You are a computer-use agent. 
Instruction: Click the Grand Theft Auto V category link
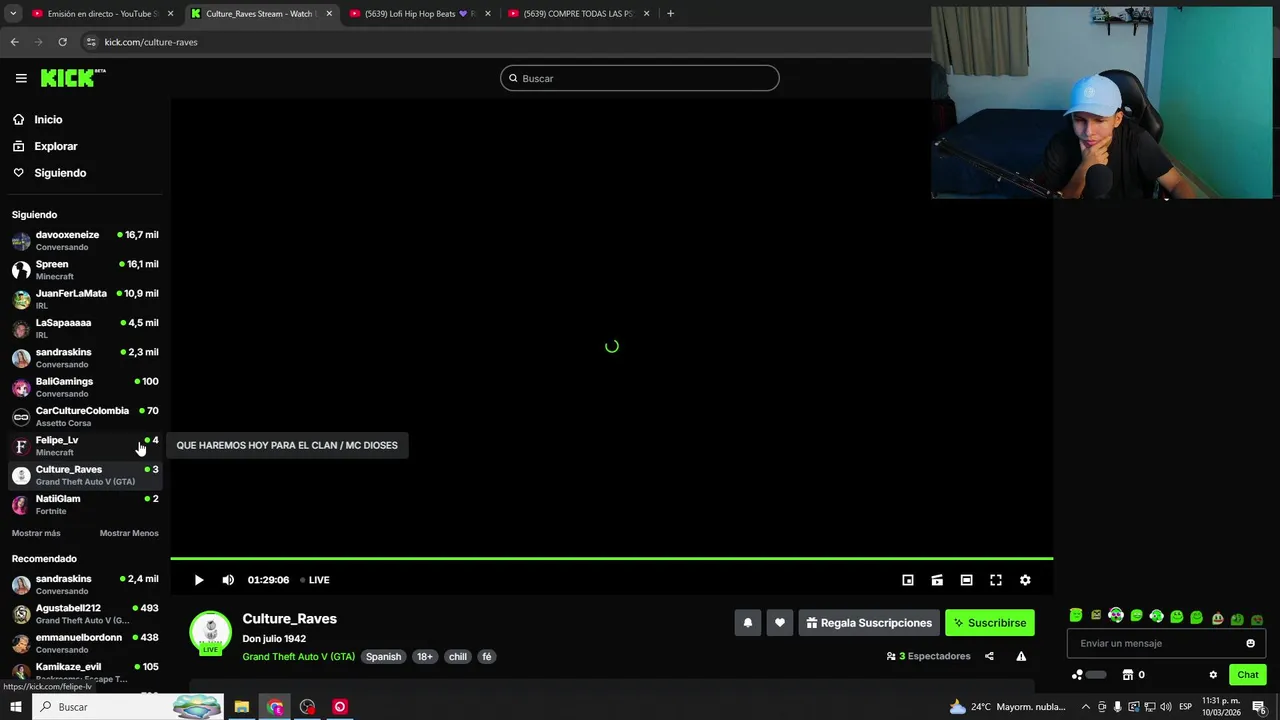[298, 657]
